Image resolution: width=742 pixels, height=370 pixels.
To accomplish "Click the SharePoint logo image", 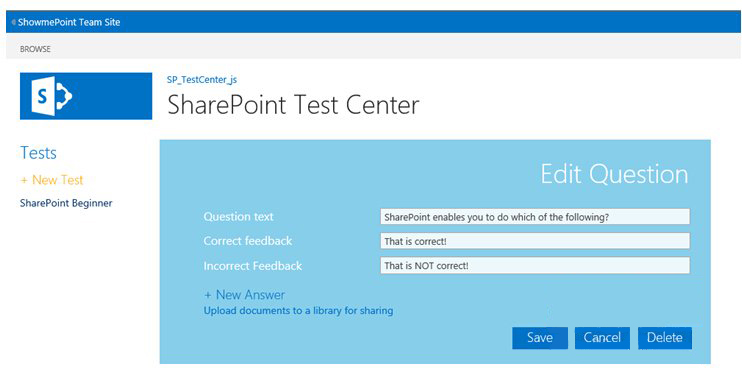I will pos(86,96).
